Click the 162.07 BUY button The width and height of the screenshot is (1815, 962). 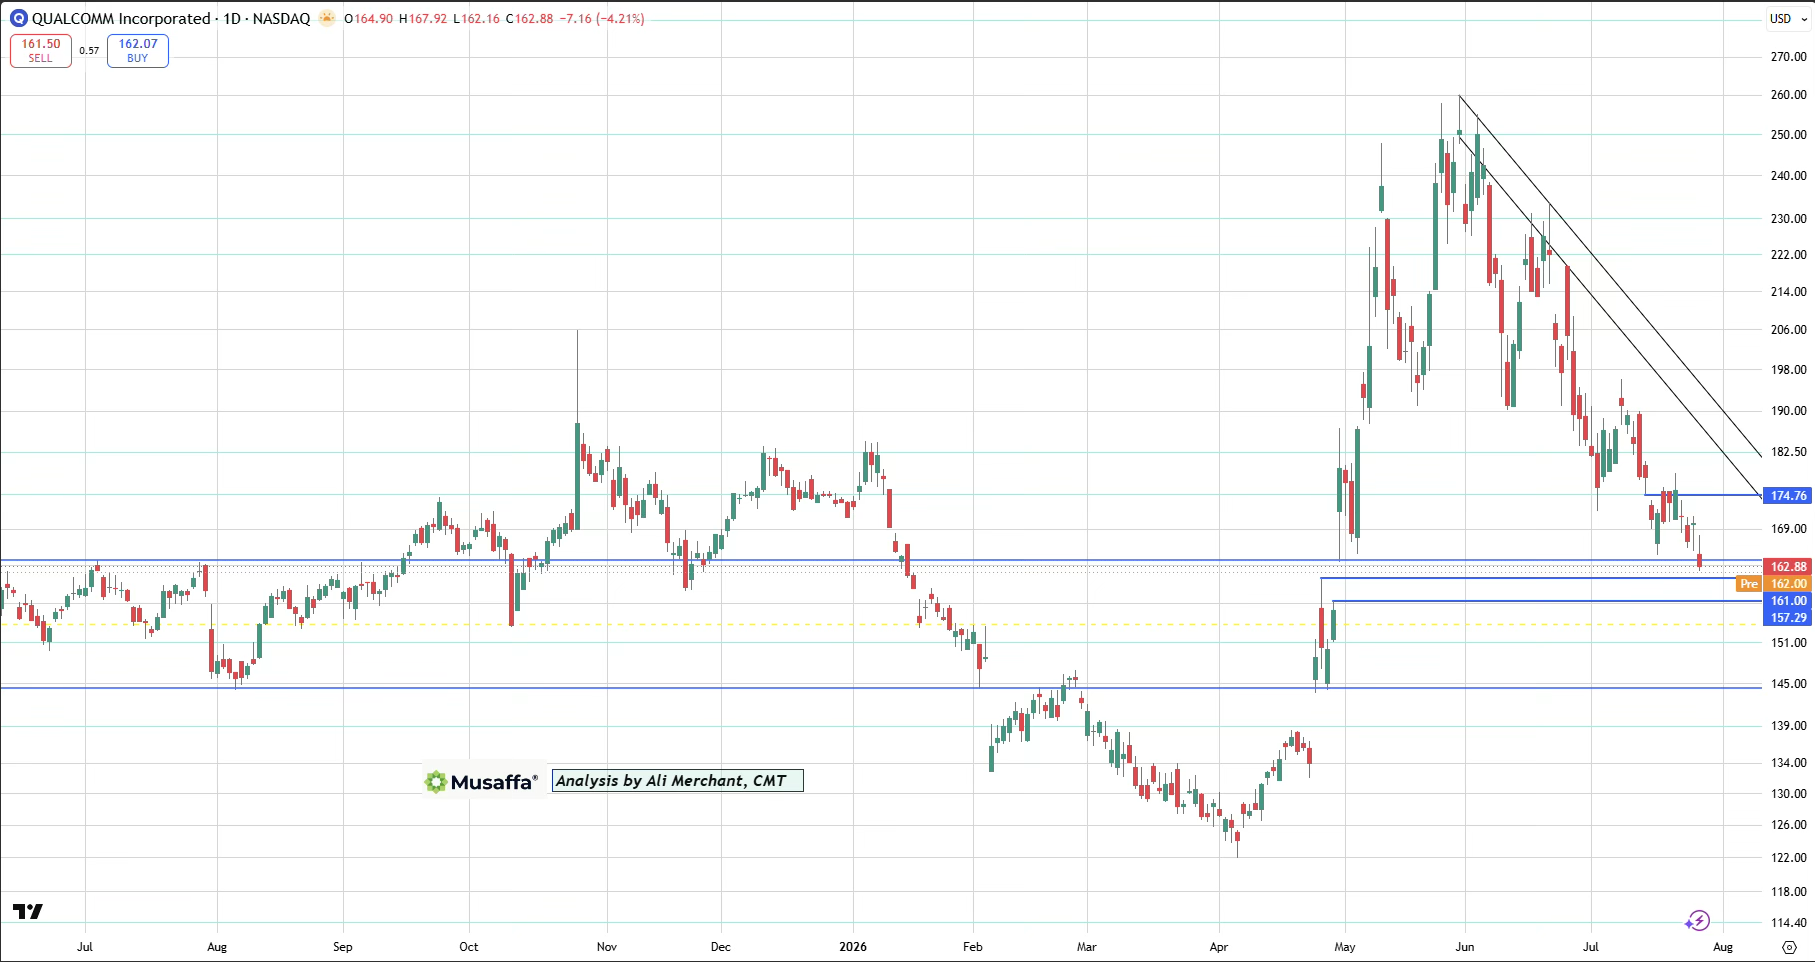138,51
